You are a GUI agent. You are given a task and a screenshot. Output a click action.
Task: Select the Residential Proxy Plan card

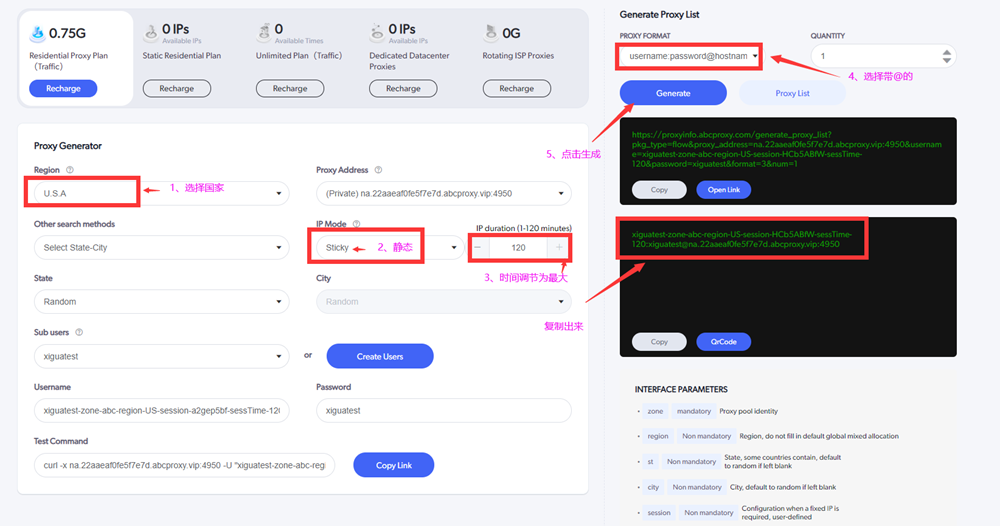[74, 58]
